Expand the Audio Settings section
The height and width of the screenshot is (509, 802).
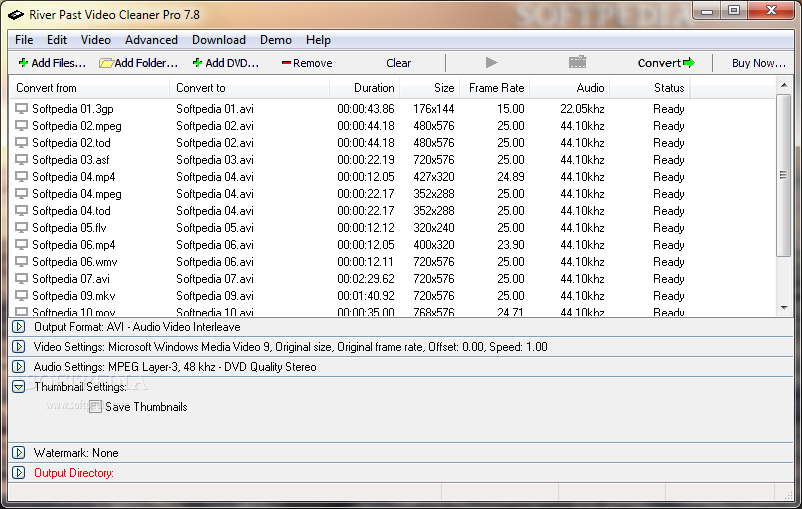click(x=18, y=366)
